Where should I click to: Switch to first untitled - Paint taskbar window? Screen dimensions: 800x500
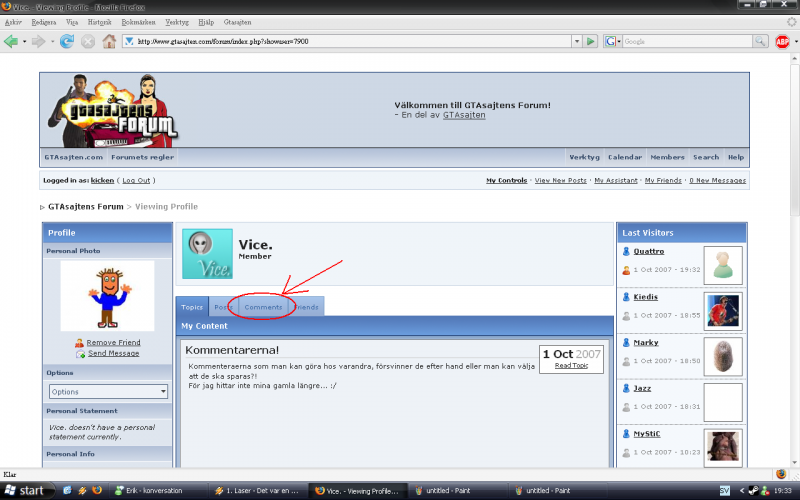(459, 490)
